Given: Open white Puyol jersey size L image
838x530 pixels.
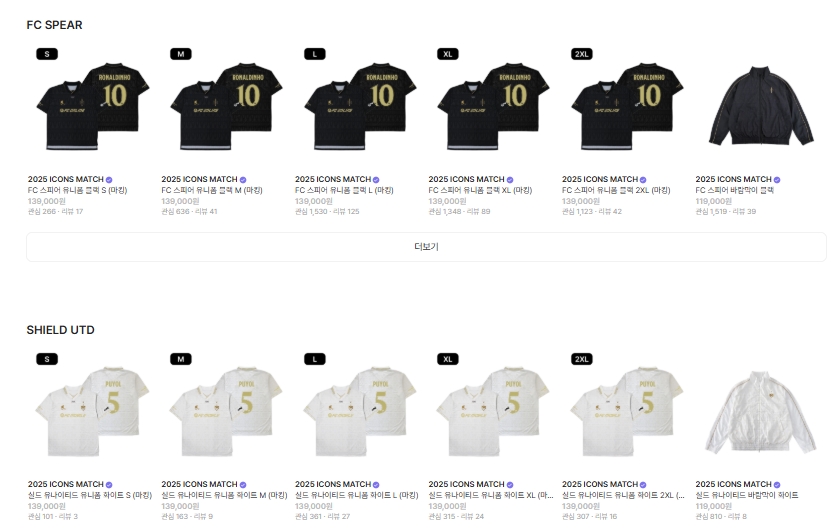Looking at the screenshot, I should (x=360, y=411).
